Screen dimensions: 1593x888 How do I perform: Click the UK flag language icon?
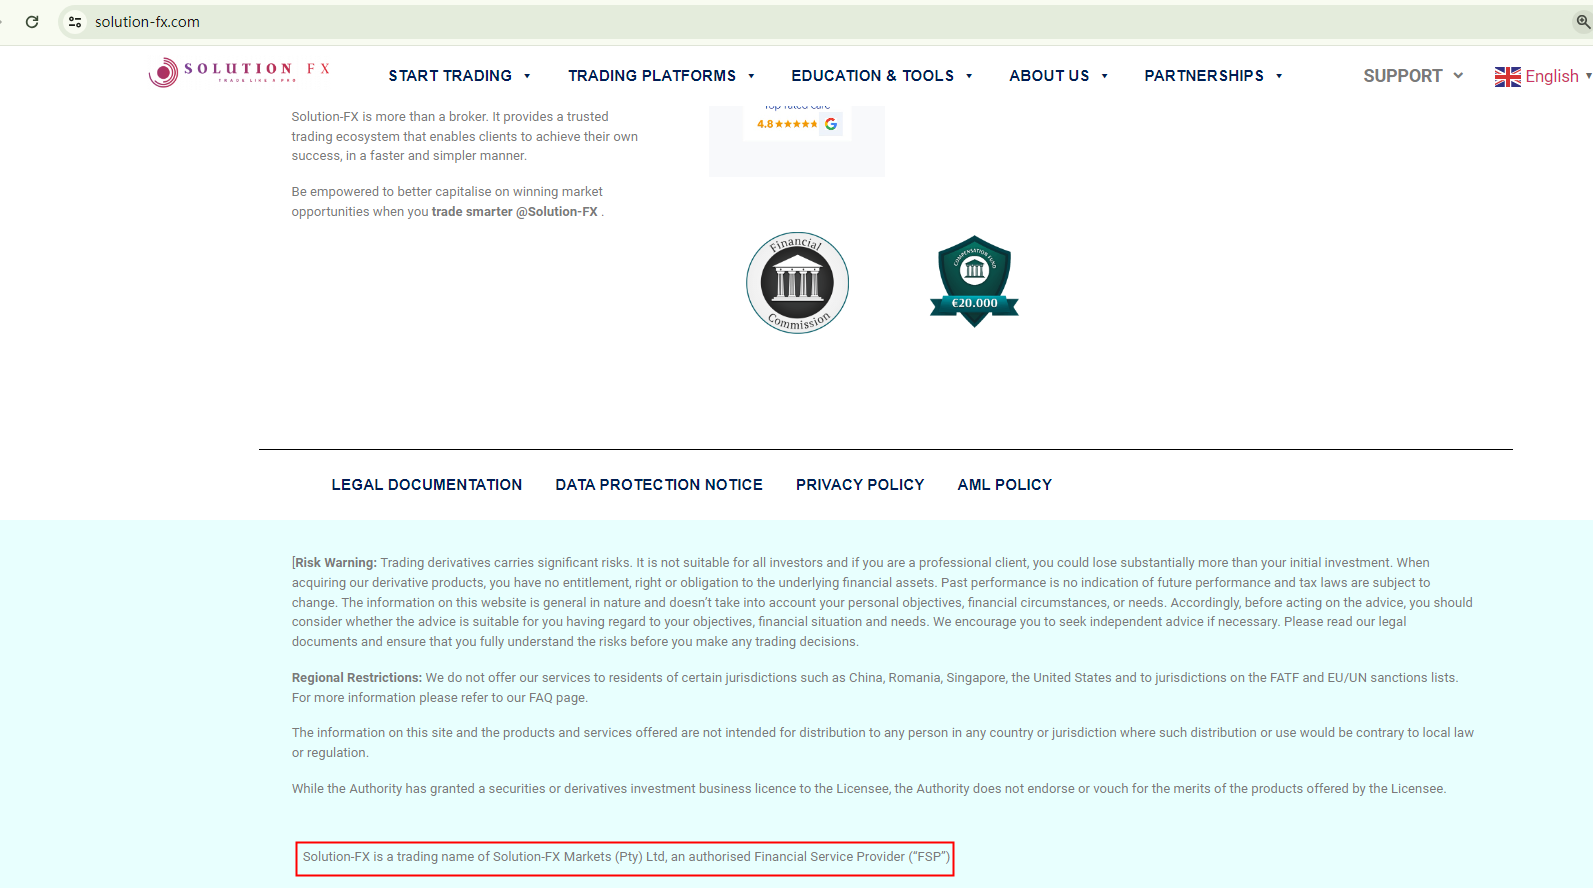pyautogui.click(x=1508, y=77)
